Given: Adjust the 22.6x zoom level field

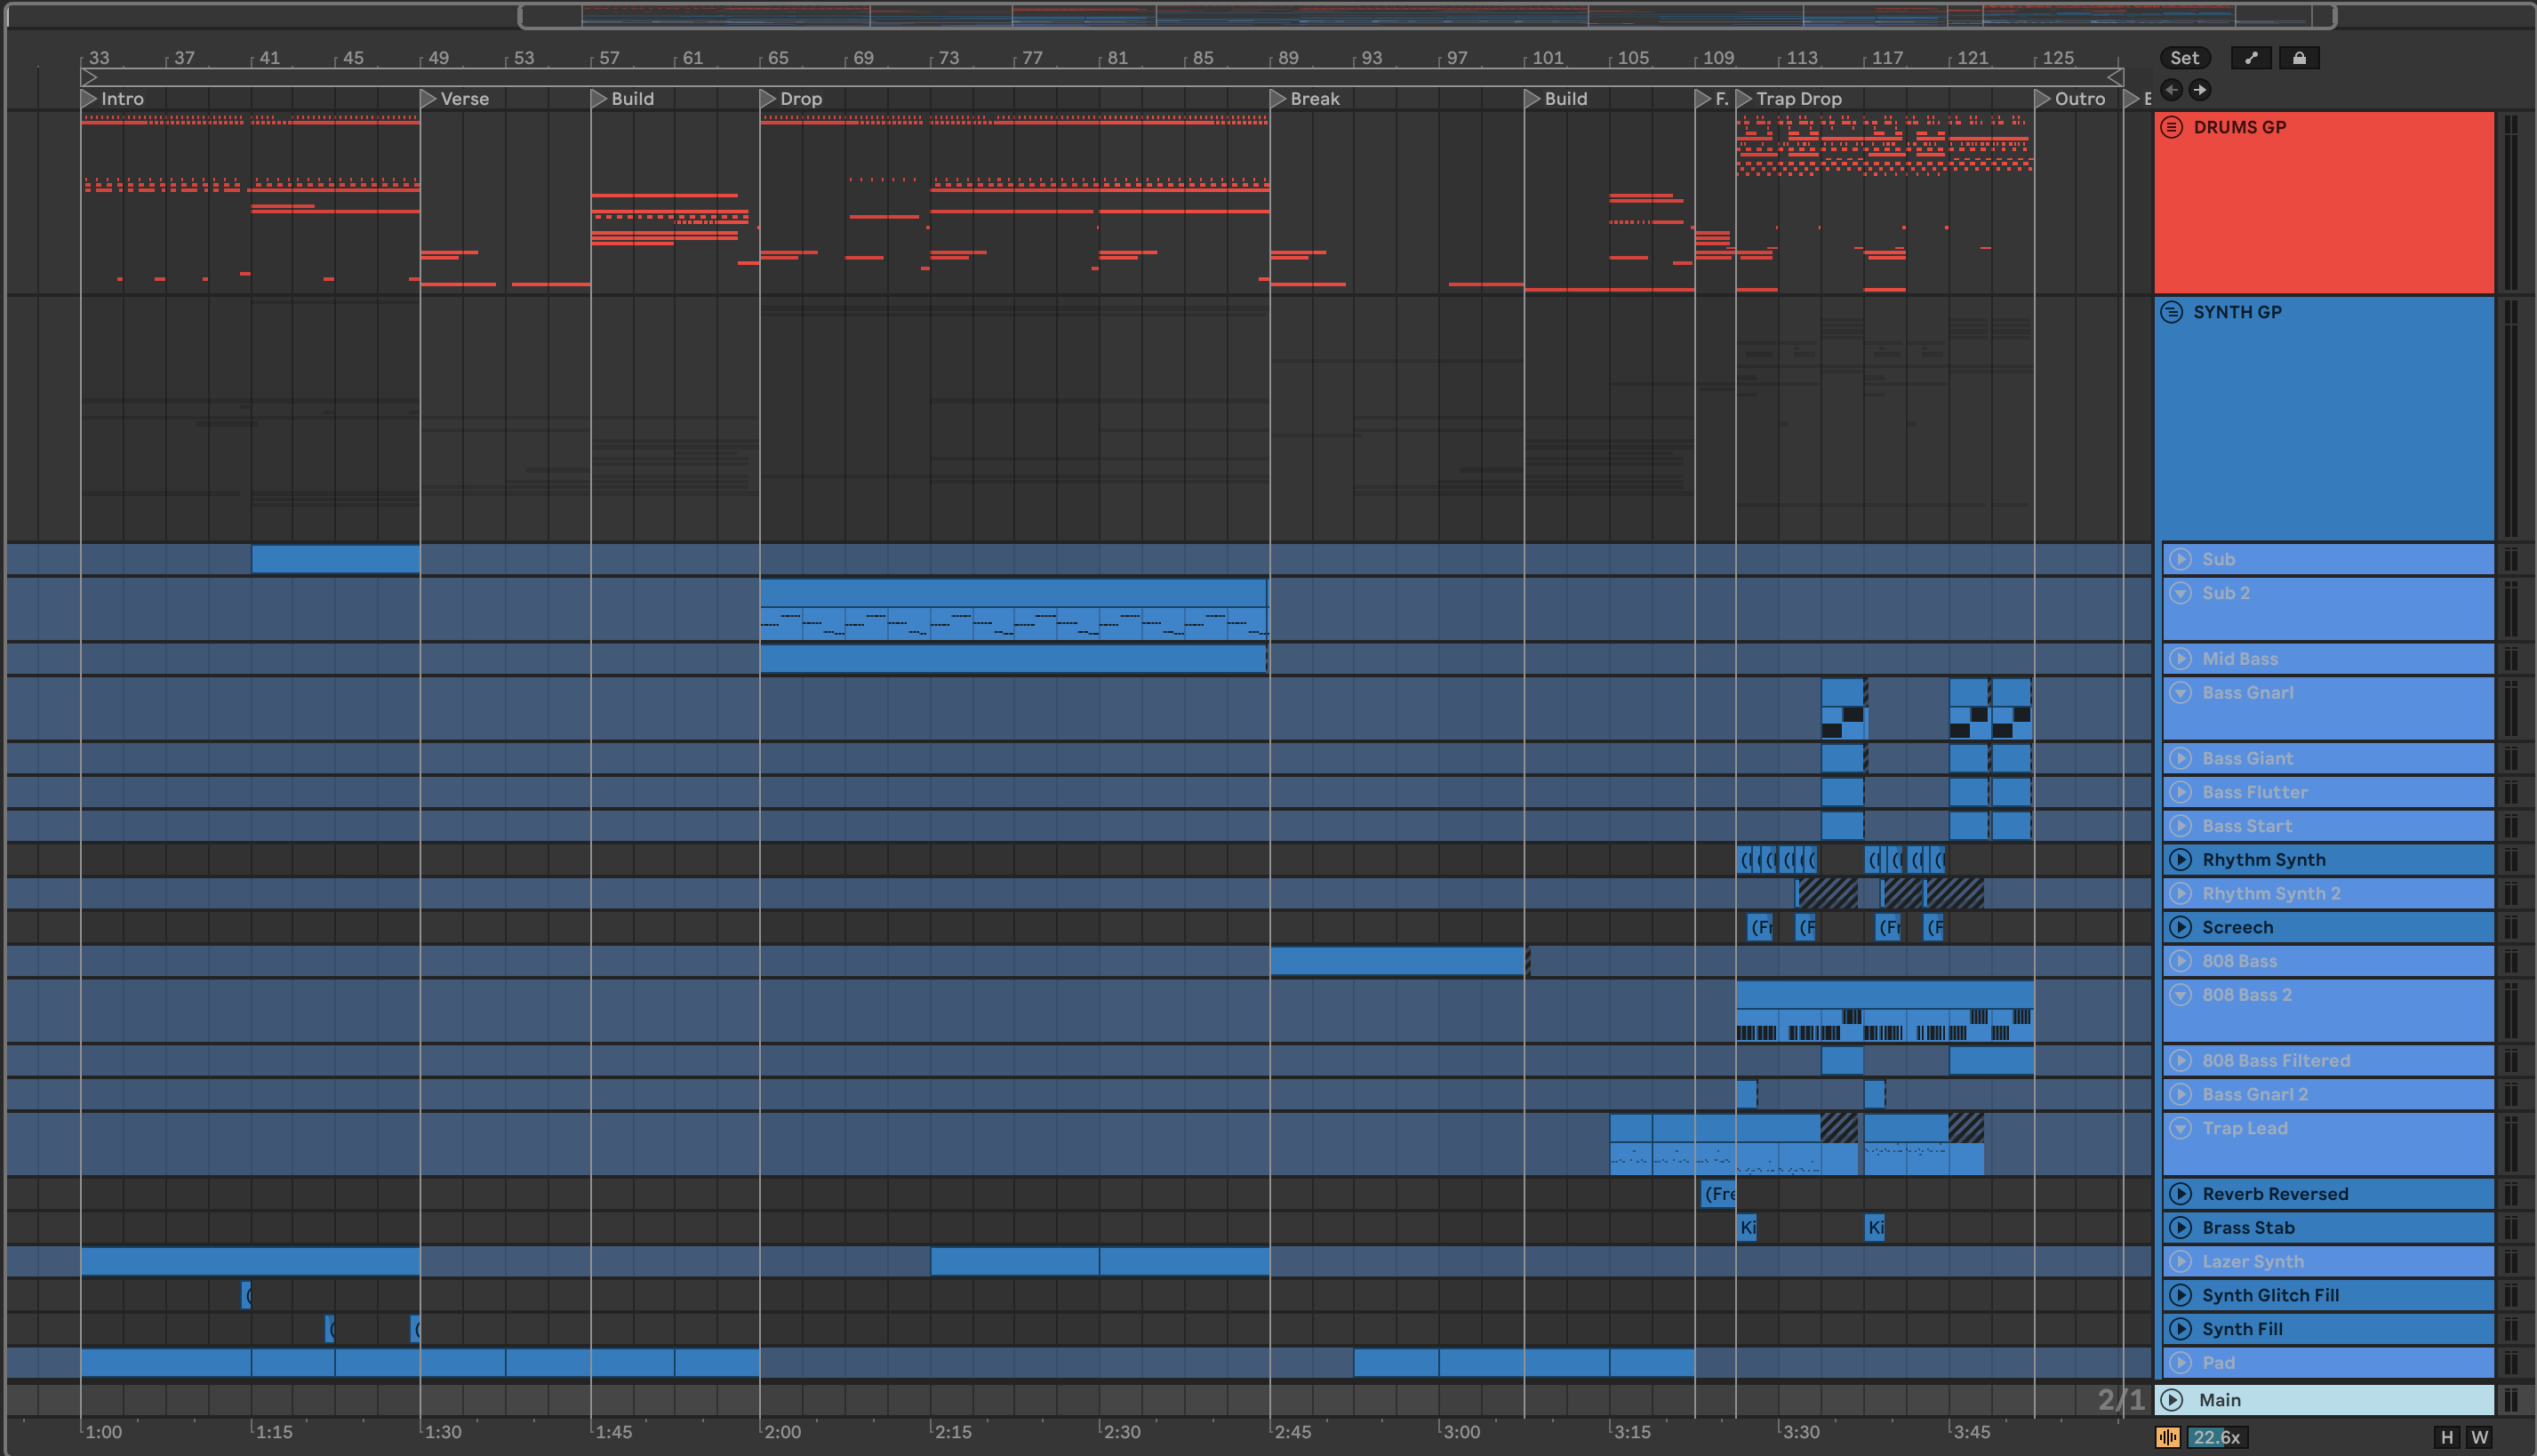Looking at the screenshot, I should pos(2216,1437).
